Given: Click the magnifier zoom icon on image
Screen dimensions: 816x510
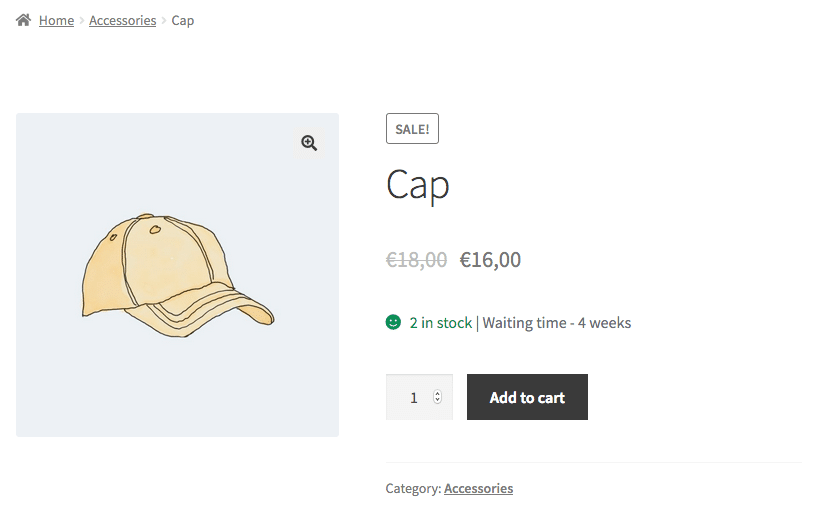Looking at the screenshot, I should click(309, 143).
